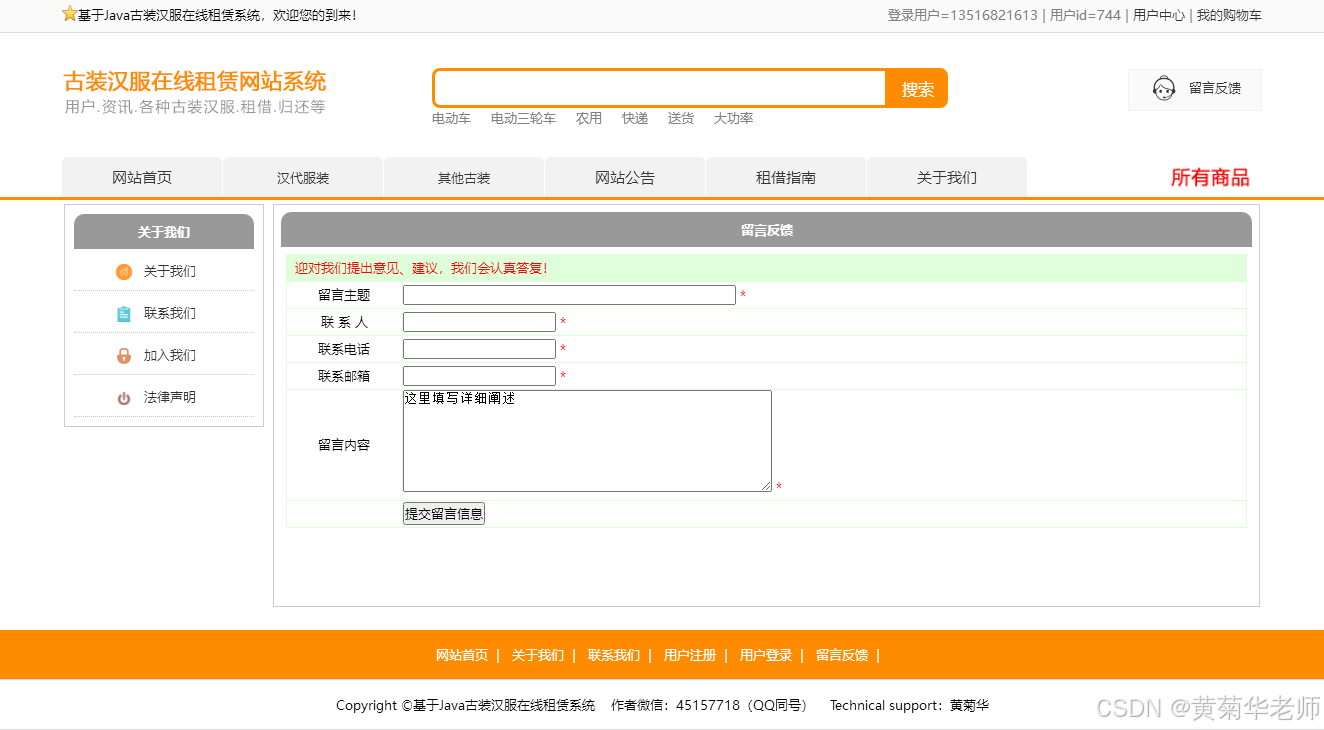The image size is (1324, 730).
Task: Click 关于我们 in the orange footer
Action: tap(538, 656)
